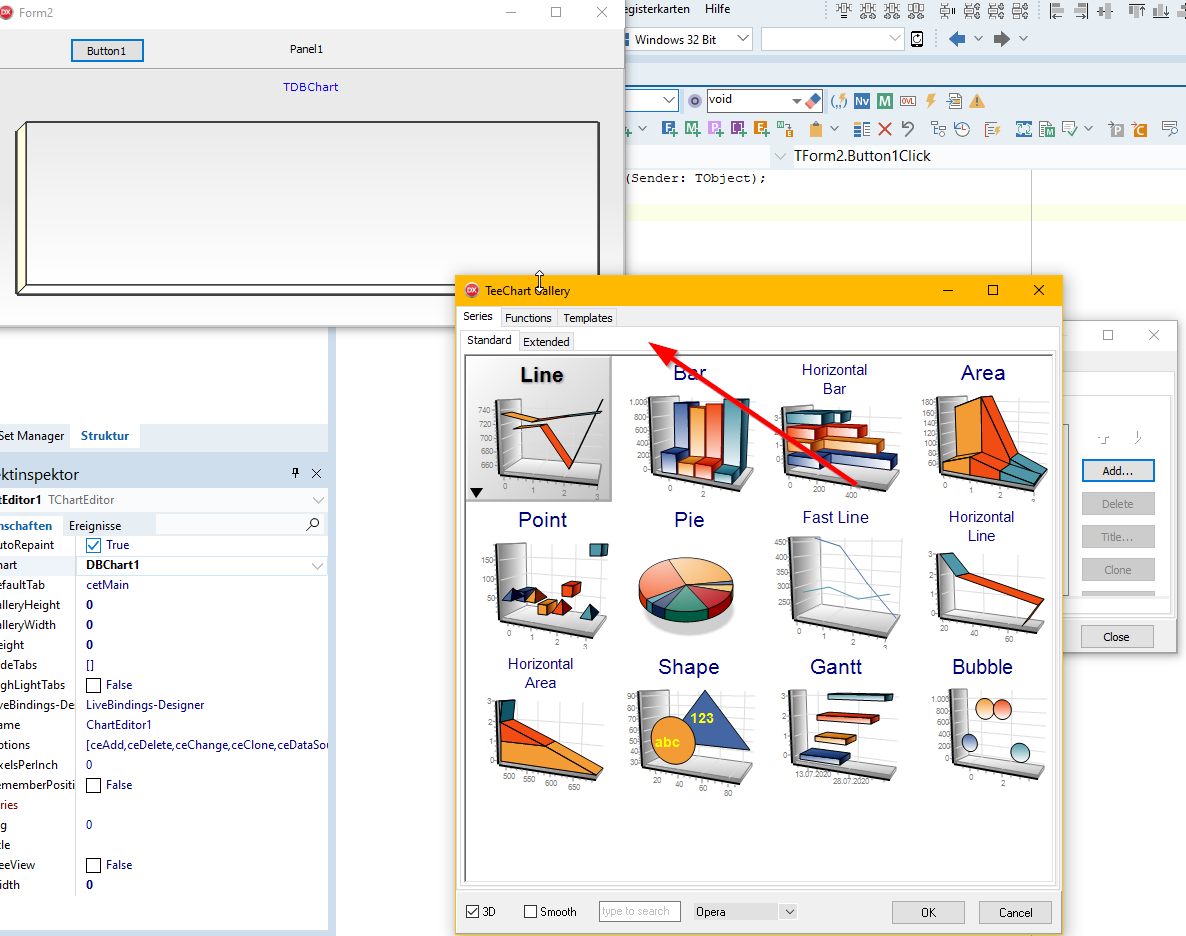Toggle the HighLightTabs False checkbox
This screenshot has width=1186, height=936.
click(x=94, y=685)
